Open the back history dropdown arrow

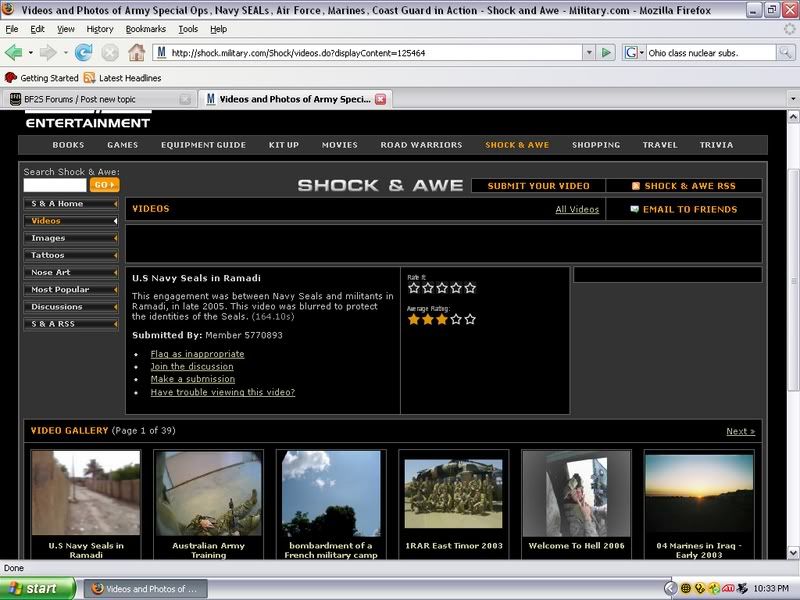point(31,52)
